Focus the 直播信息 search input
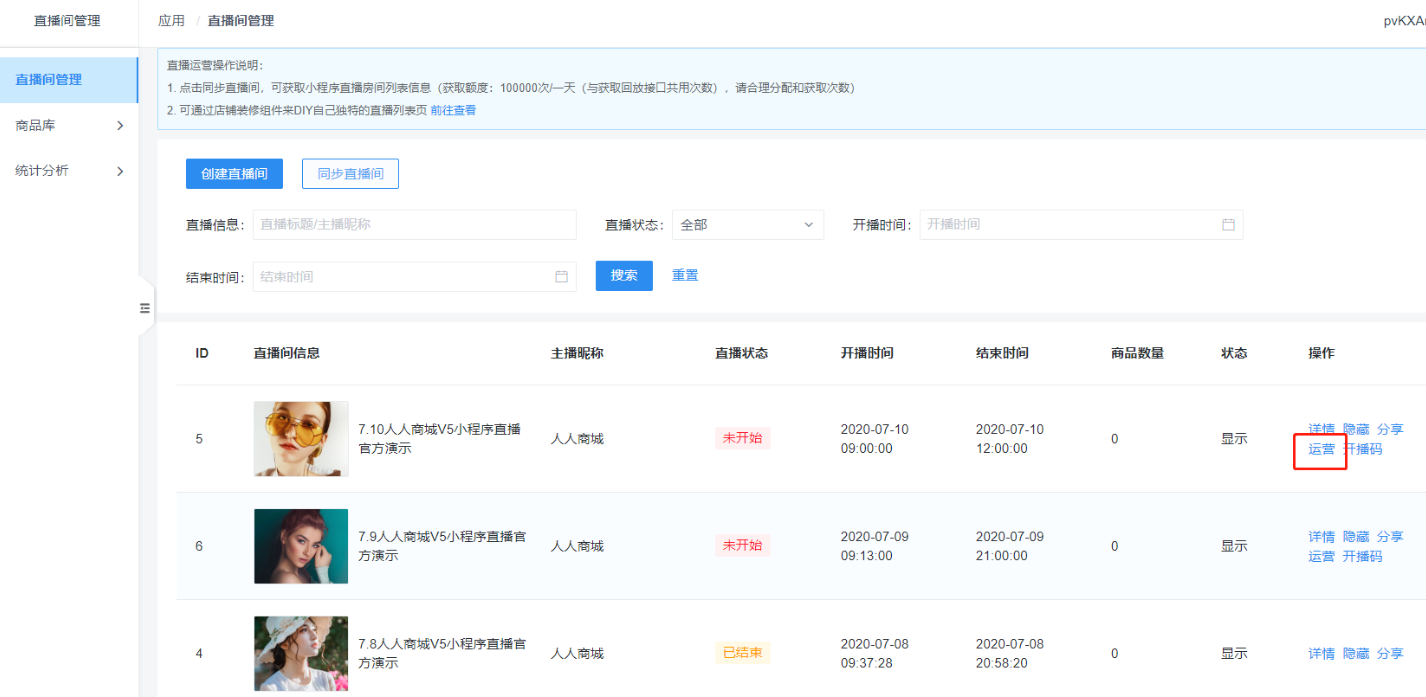Viewport: 1426px width, 697px height. point(415,225)
